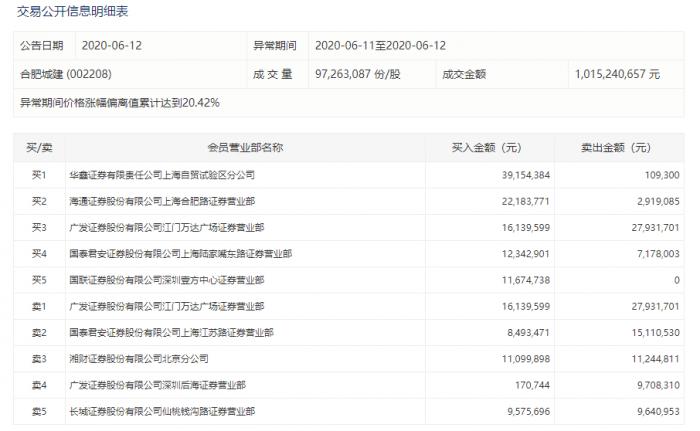Image resolution: width=700 pixels, height=431 pixels.
Task: Select buy amount 22,183,771
Action: coord(525,201)
